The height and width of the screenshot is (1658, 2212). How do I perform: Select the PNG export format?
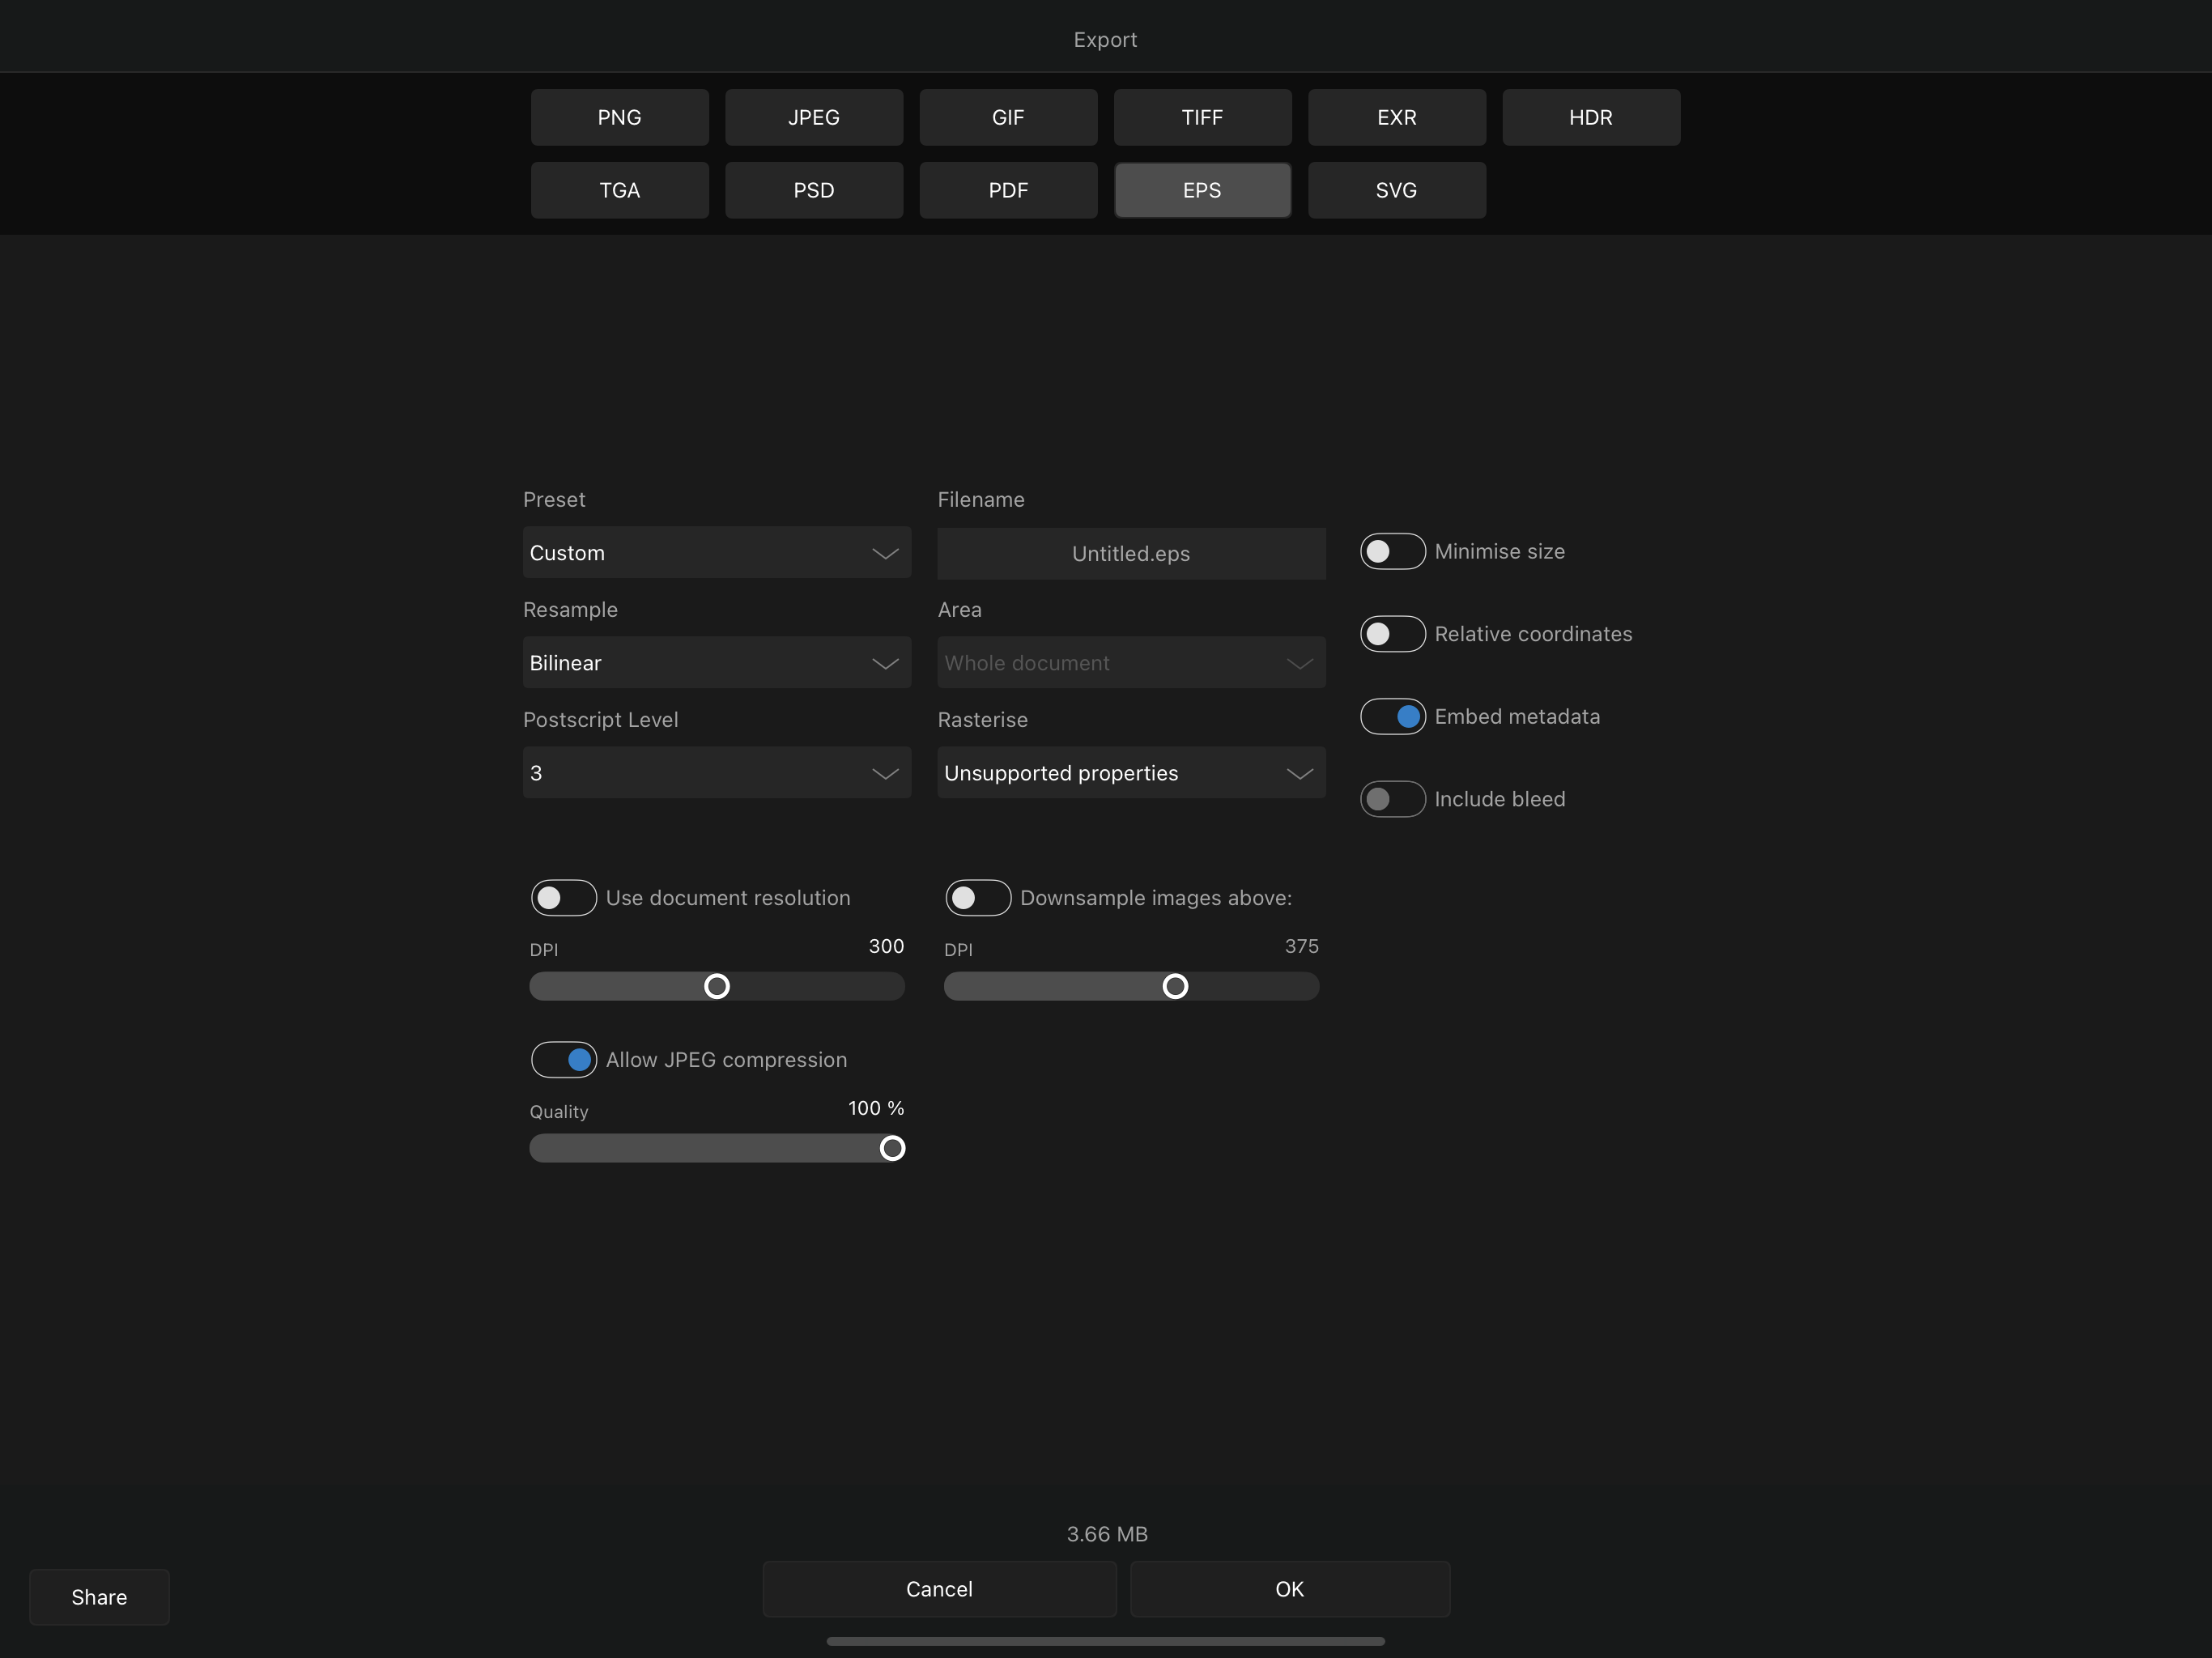click(619, 117)
